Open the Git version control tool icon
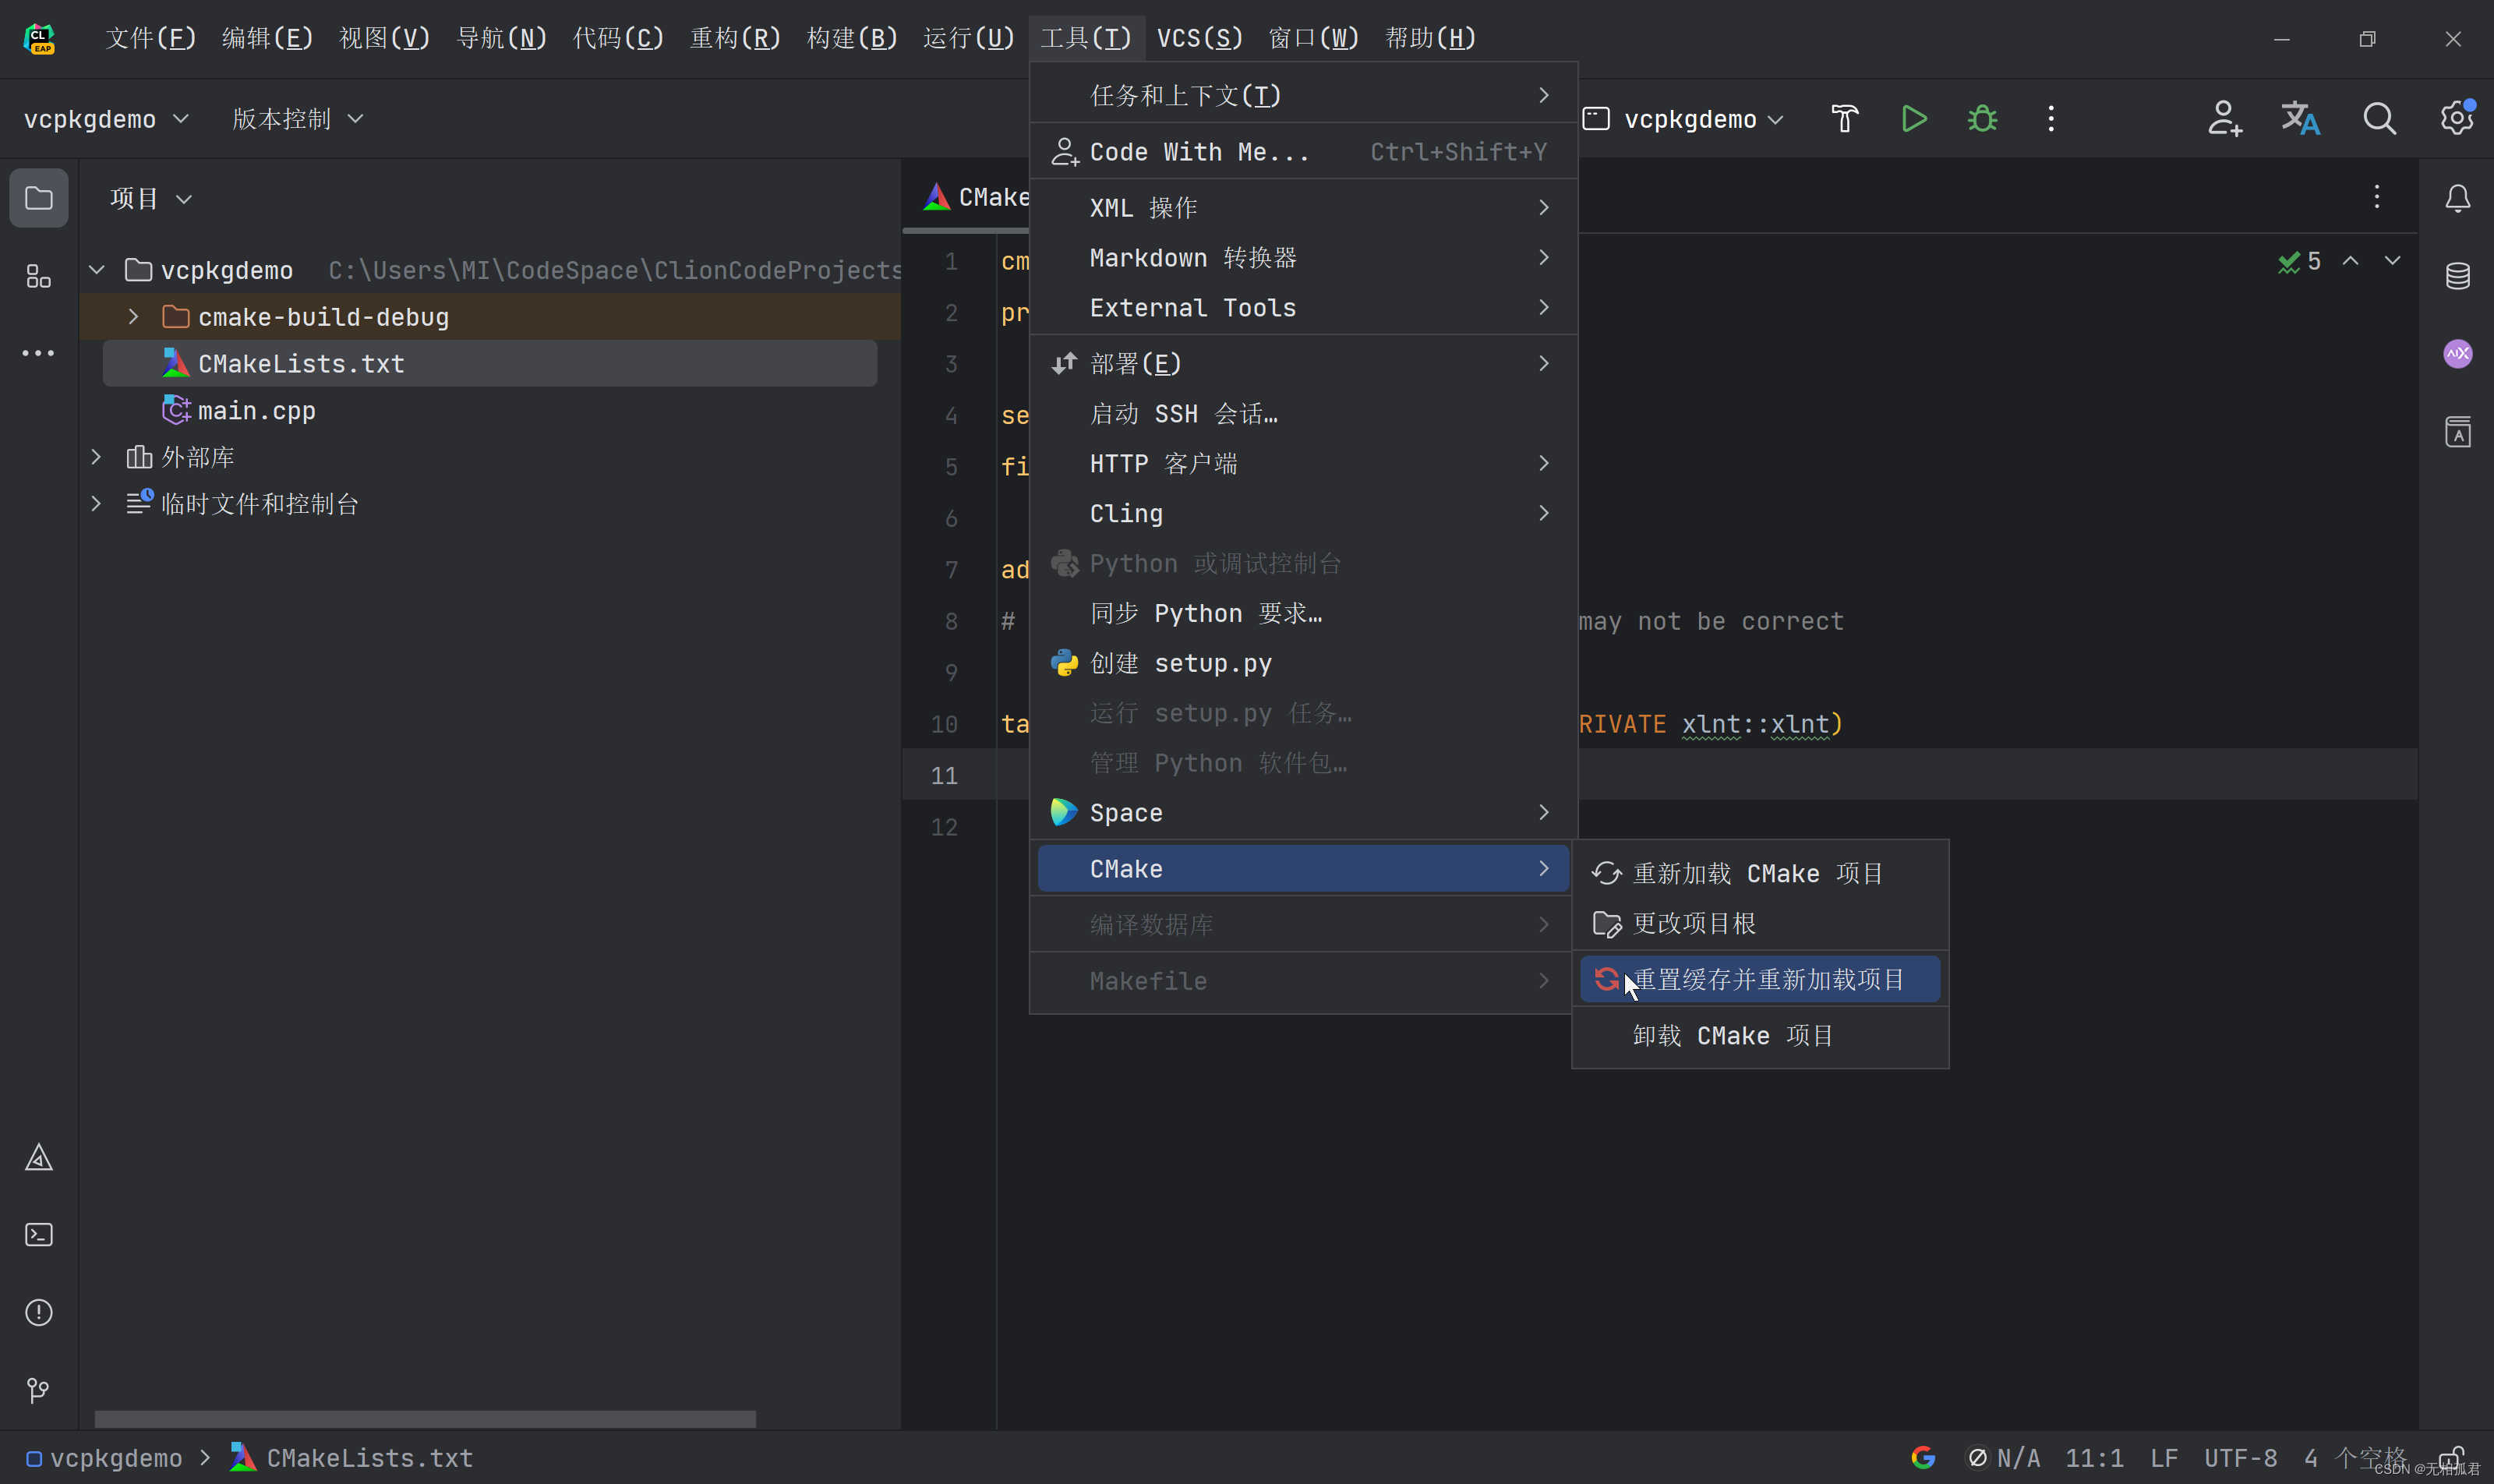The width and height of the screenshot is (2494, 1484). [39, 1390]
